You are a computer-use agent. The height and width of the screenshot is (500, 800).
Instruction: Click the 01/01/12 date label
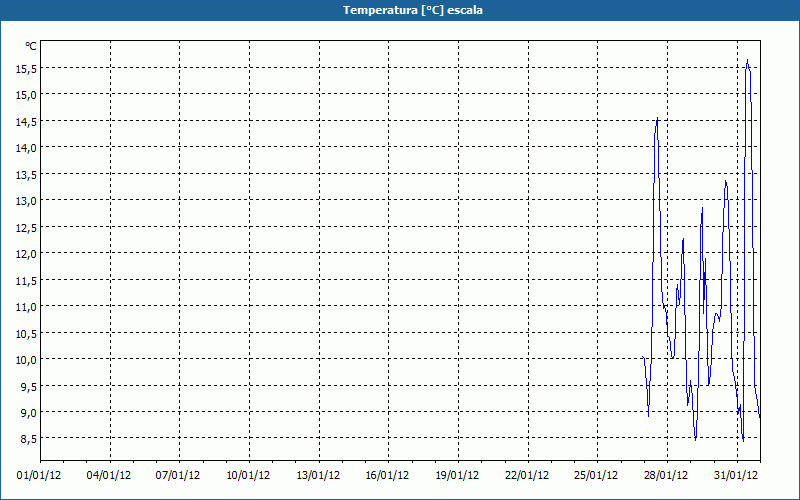click(39, 476)
